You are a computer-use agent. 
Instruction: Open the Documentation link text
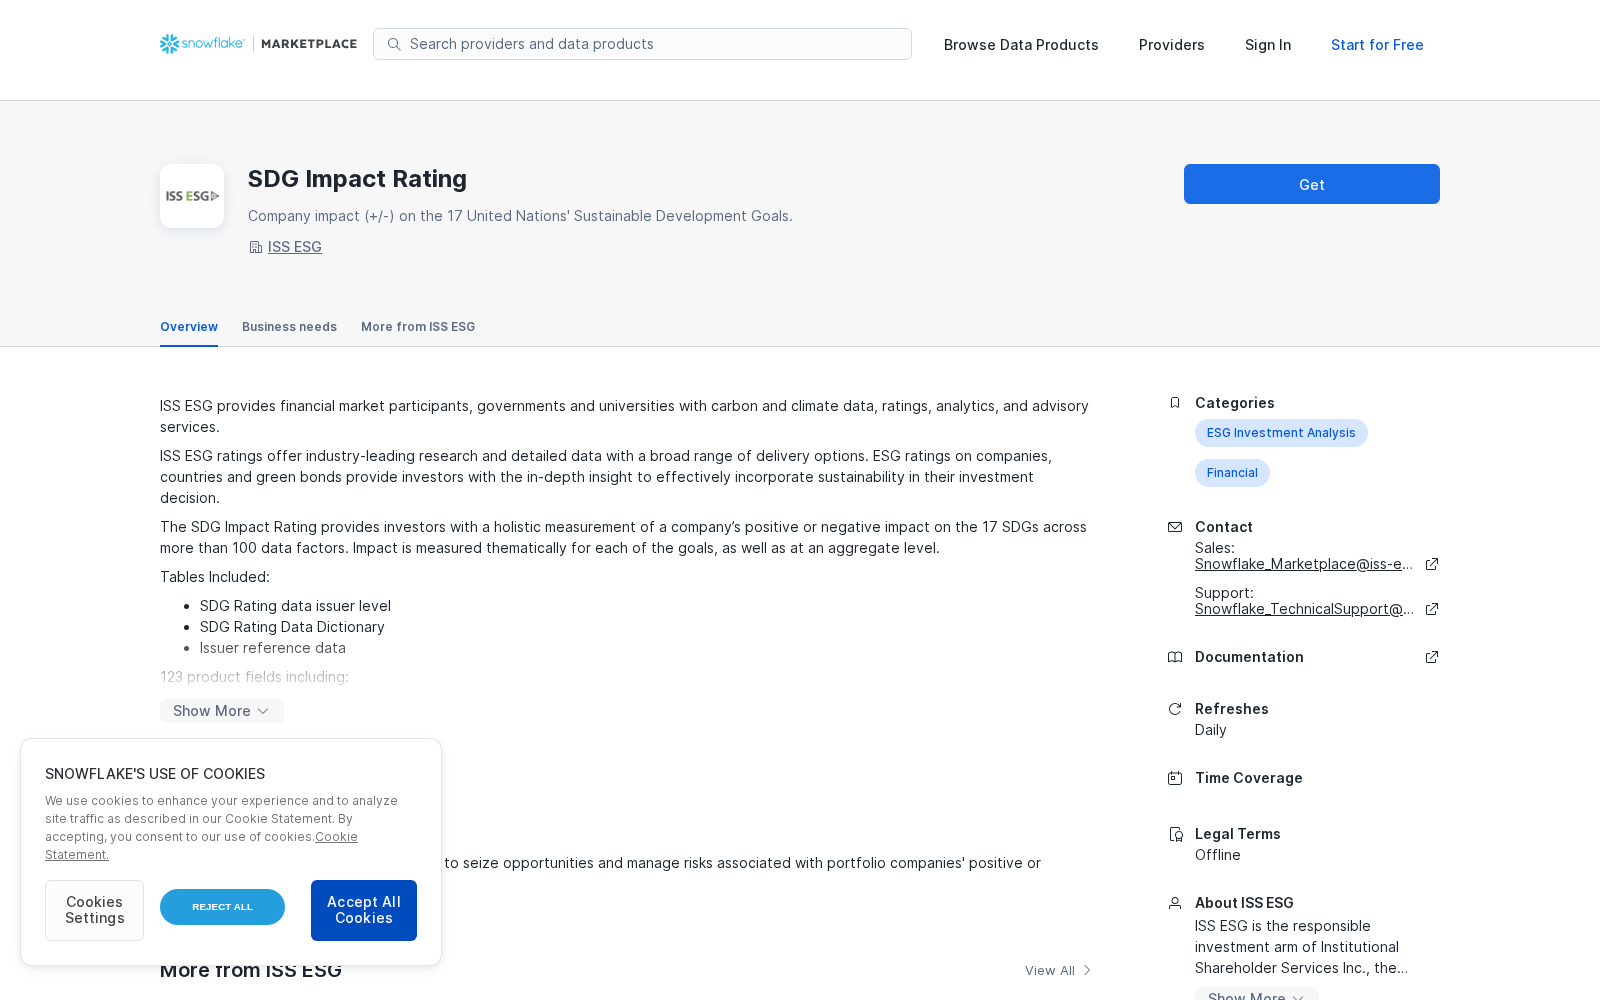[x=1249, y=657]
